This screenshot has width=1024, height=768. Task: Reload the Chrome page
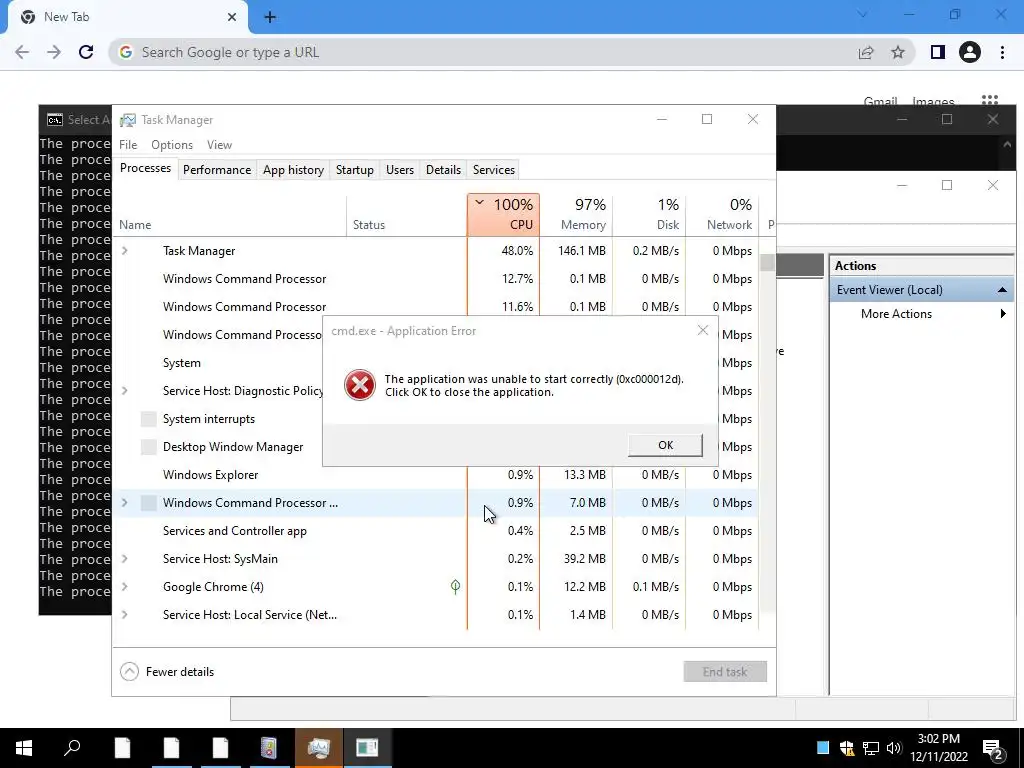[x=86, y=52]
